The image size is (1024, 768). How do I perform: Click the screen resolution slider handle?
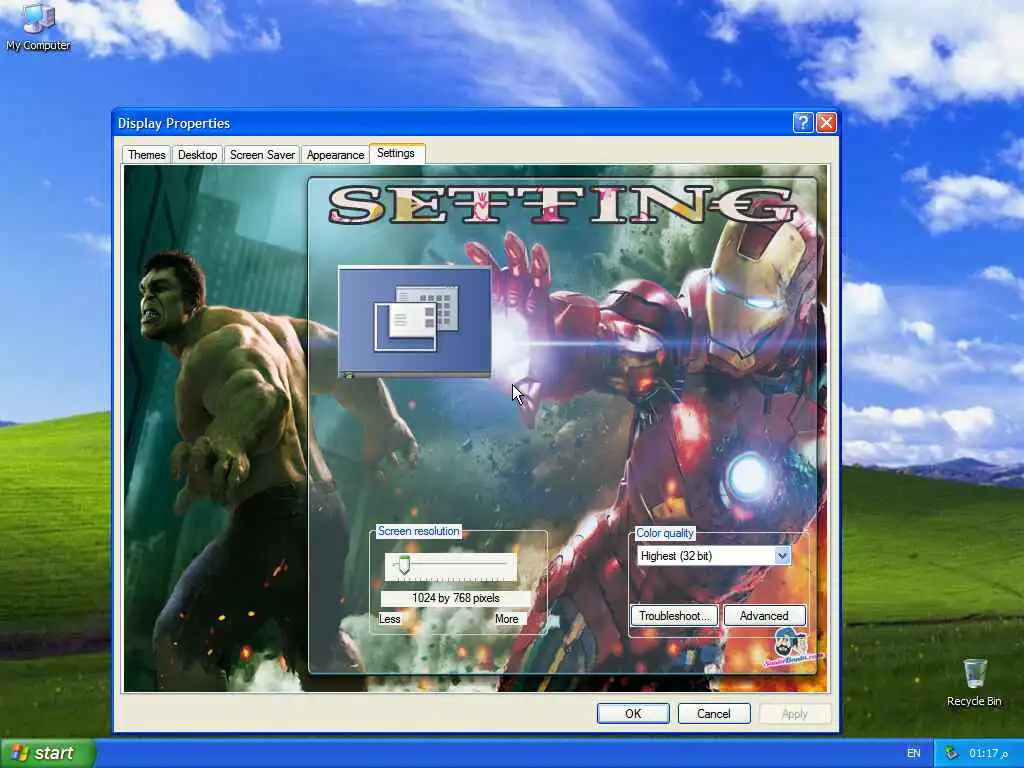point(404,566)
